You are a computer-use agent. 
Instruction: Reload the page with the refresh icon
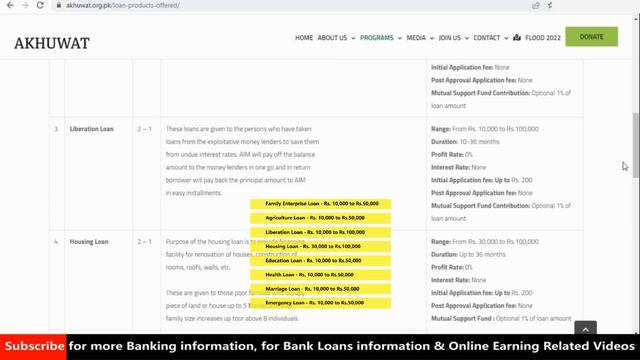pos(40,5)
